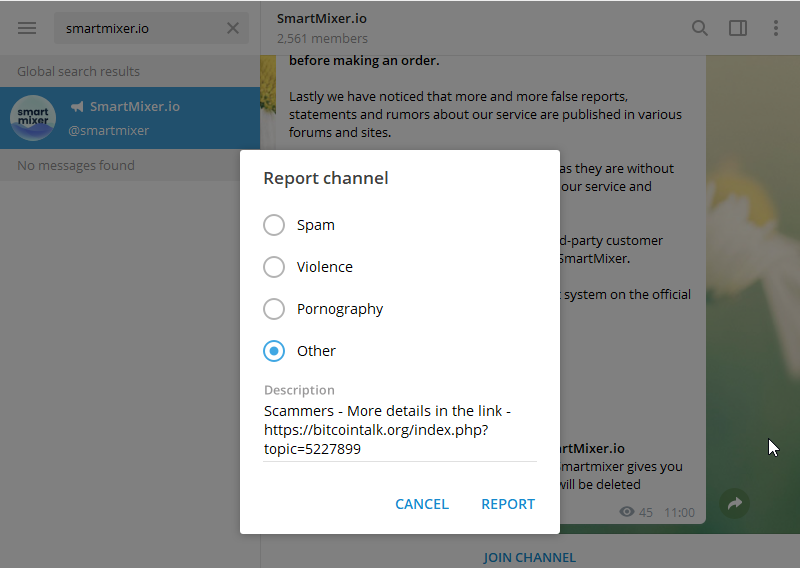Clear the smartmixer.io search text
Viewport: 800px width, 568px height.
coord(233,28)
